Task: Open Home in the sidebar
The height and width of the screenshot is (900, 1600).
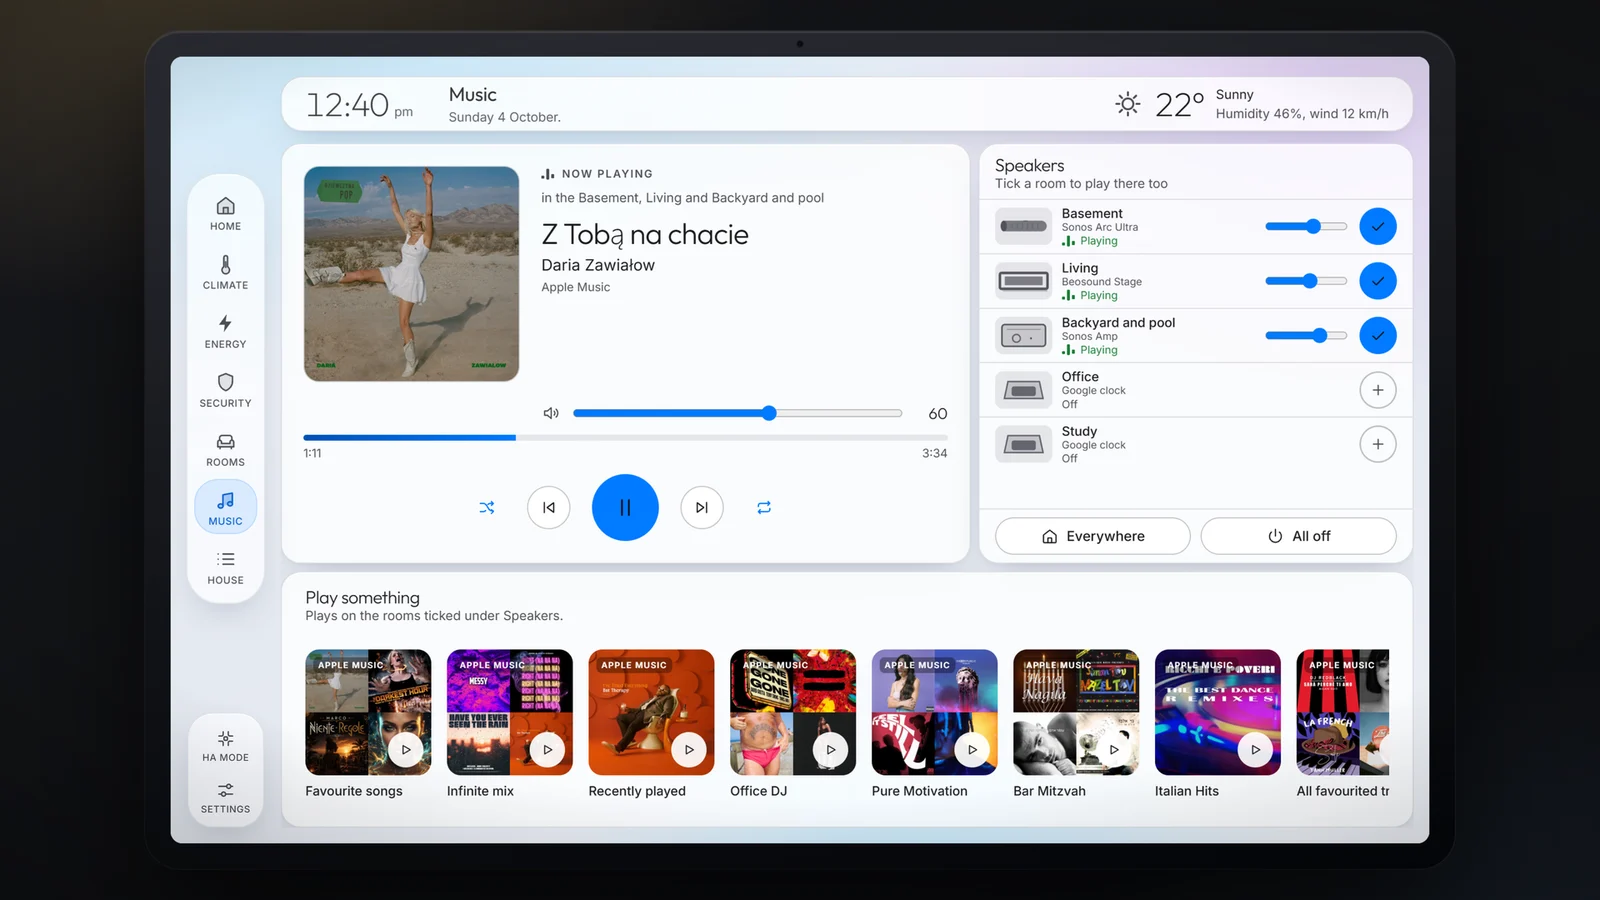Action: click(226, 214)
